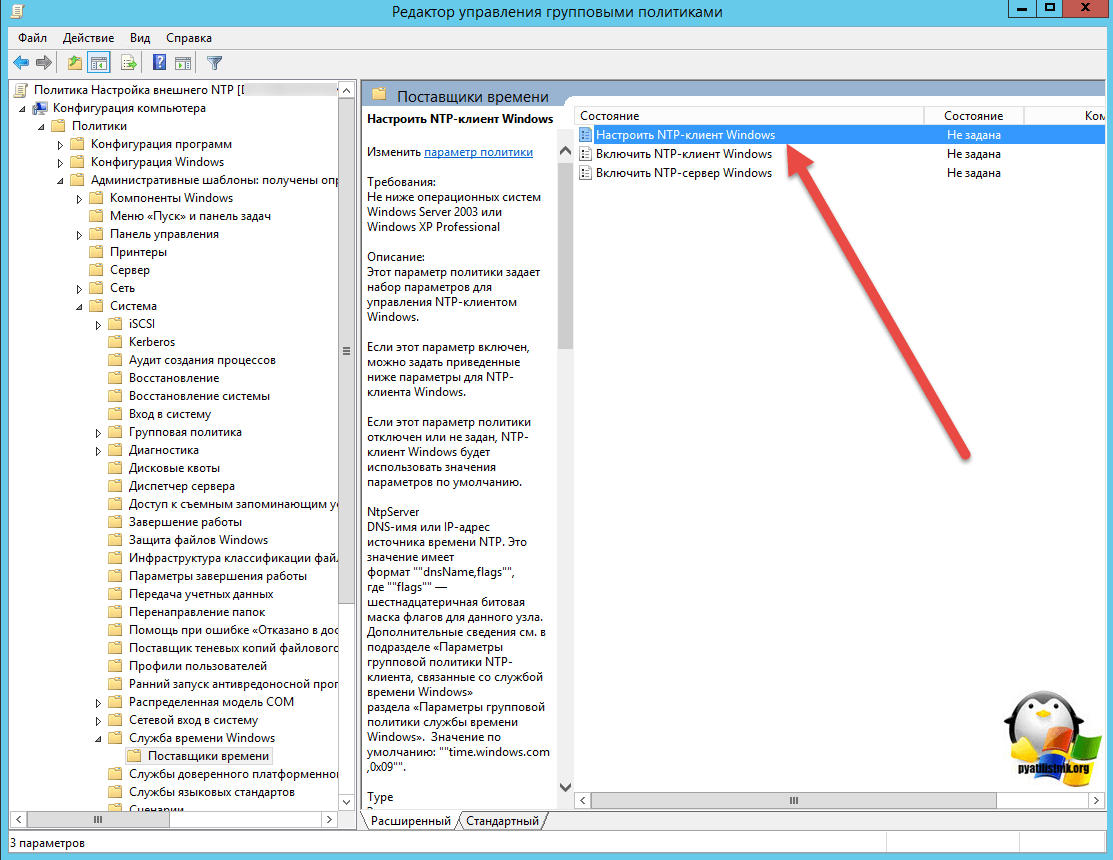Select the 'Включить NTP-клиент Windows' policy
The height and width of the screenshot is (860, 1113).
683,154
